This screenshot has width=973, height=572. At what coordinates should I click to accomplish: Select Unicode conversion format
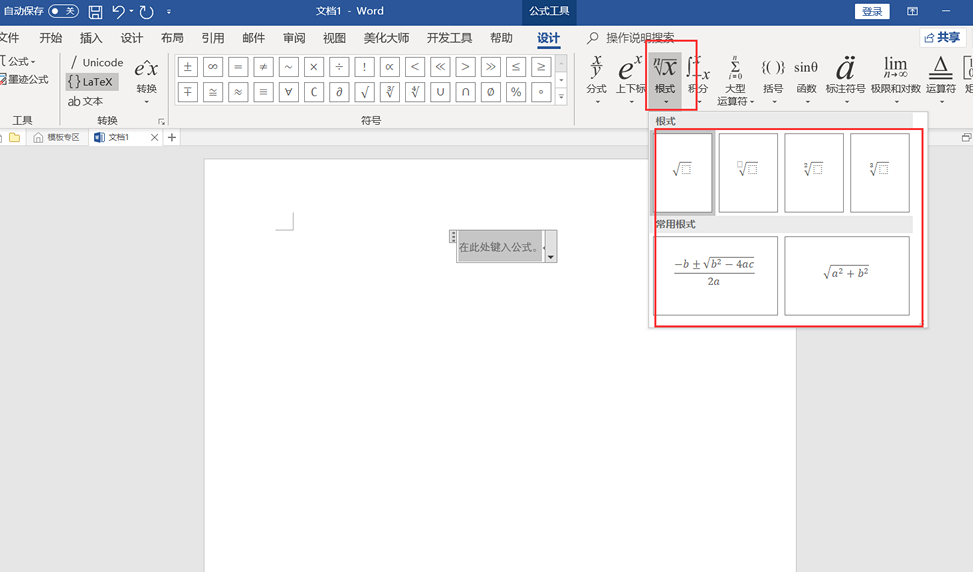click(96, 62)
